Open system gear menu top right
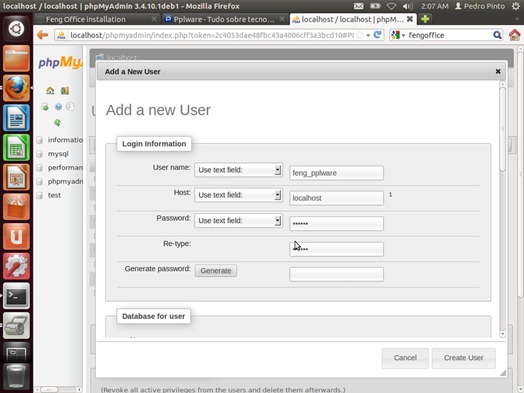The image size is (524, 393). (x=516, y=6)
